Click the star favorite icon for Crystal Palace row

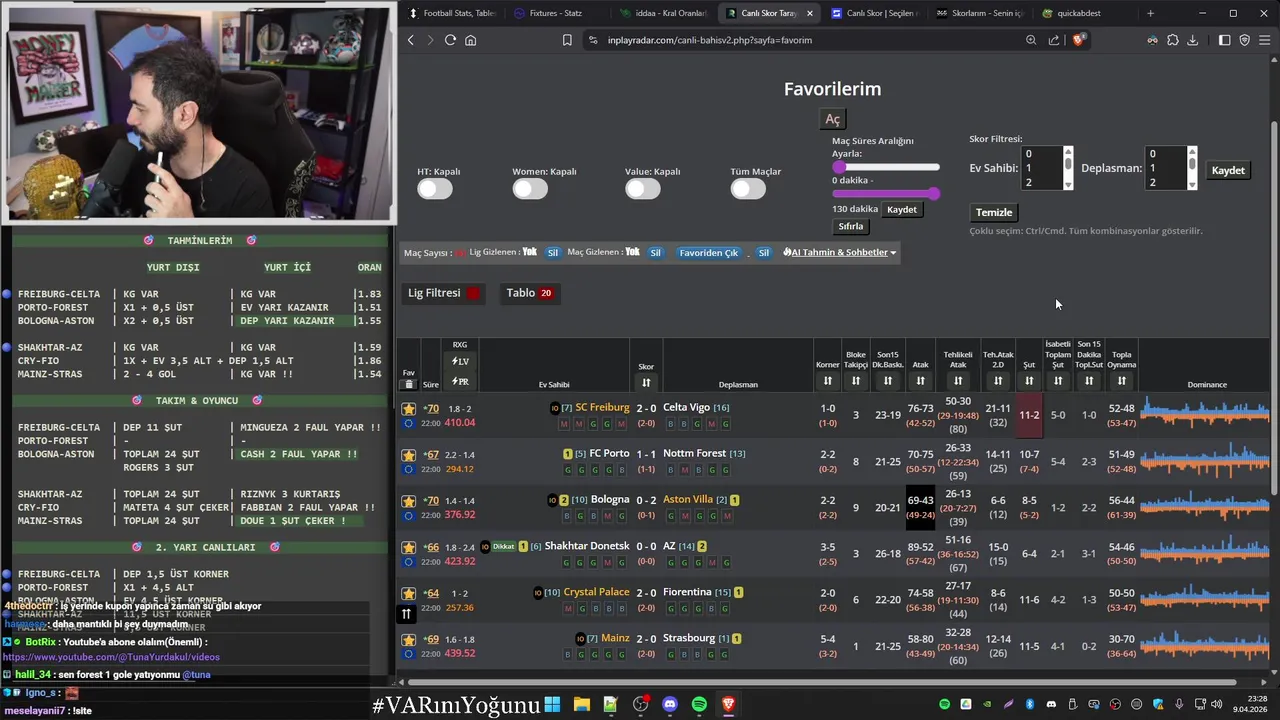point(408,593)
